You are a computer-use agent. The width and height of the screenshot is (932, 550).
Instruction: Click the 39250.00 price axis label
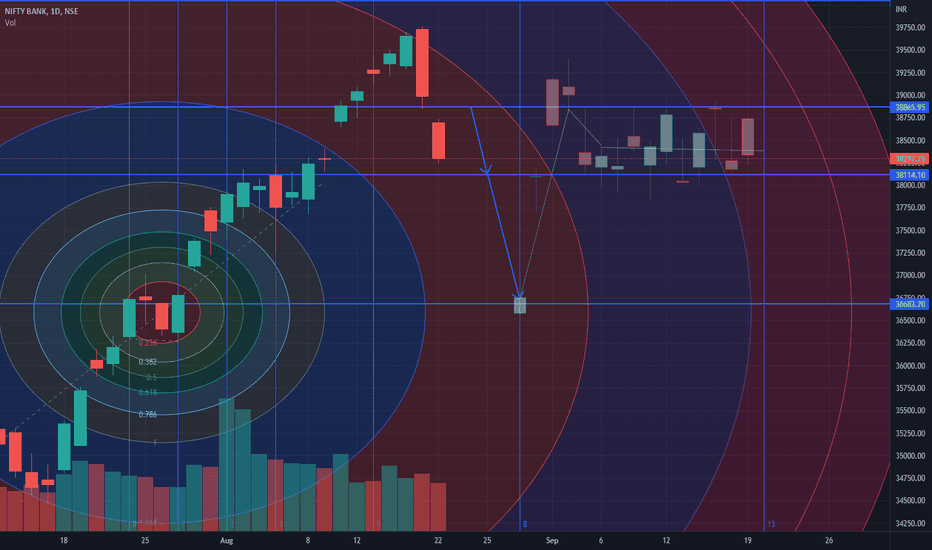pyautogui.click(x=910, y=73)
